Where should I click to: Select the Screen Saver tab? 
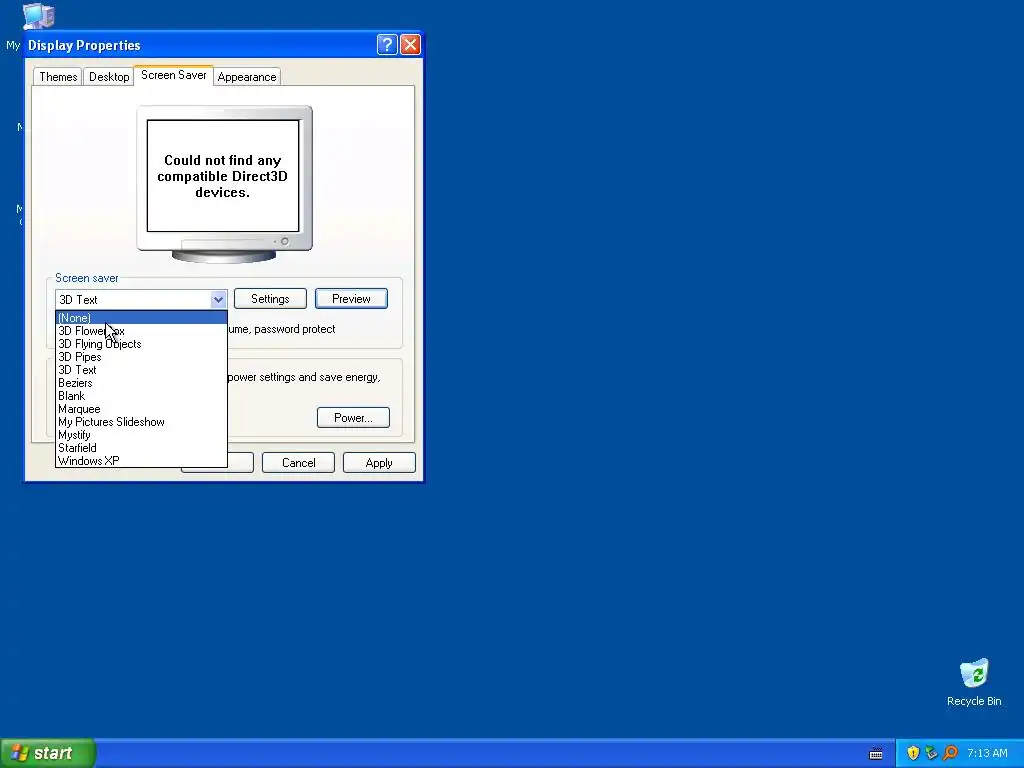click(x=174, y=75)
